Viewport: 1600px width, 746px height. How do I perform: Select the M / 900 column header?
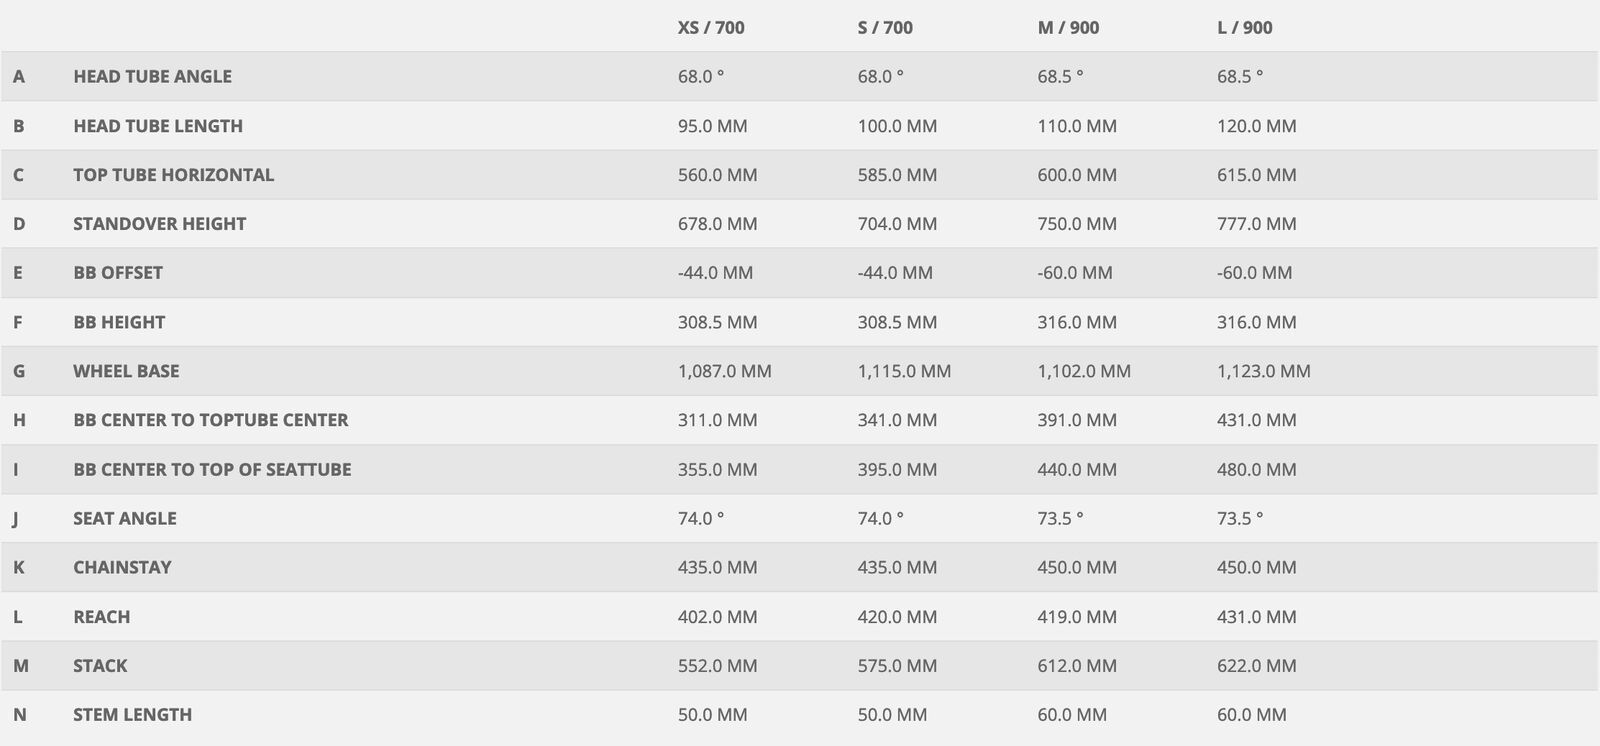(1068, 28)
